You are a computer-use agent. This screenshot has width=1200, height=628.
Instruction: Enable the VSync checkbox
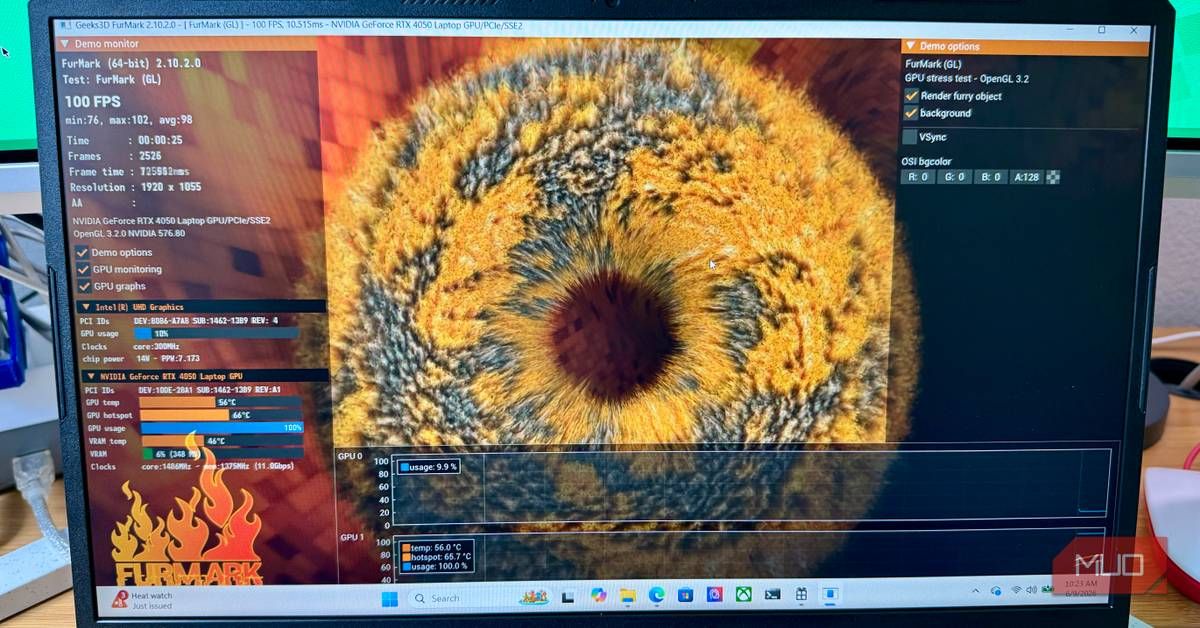coord(909,136)
